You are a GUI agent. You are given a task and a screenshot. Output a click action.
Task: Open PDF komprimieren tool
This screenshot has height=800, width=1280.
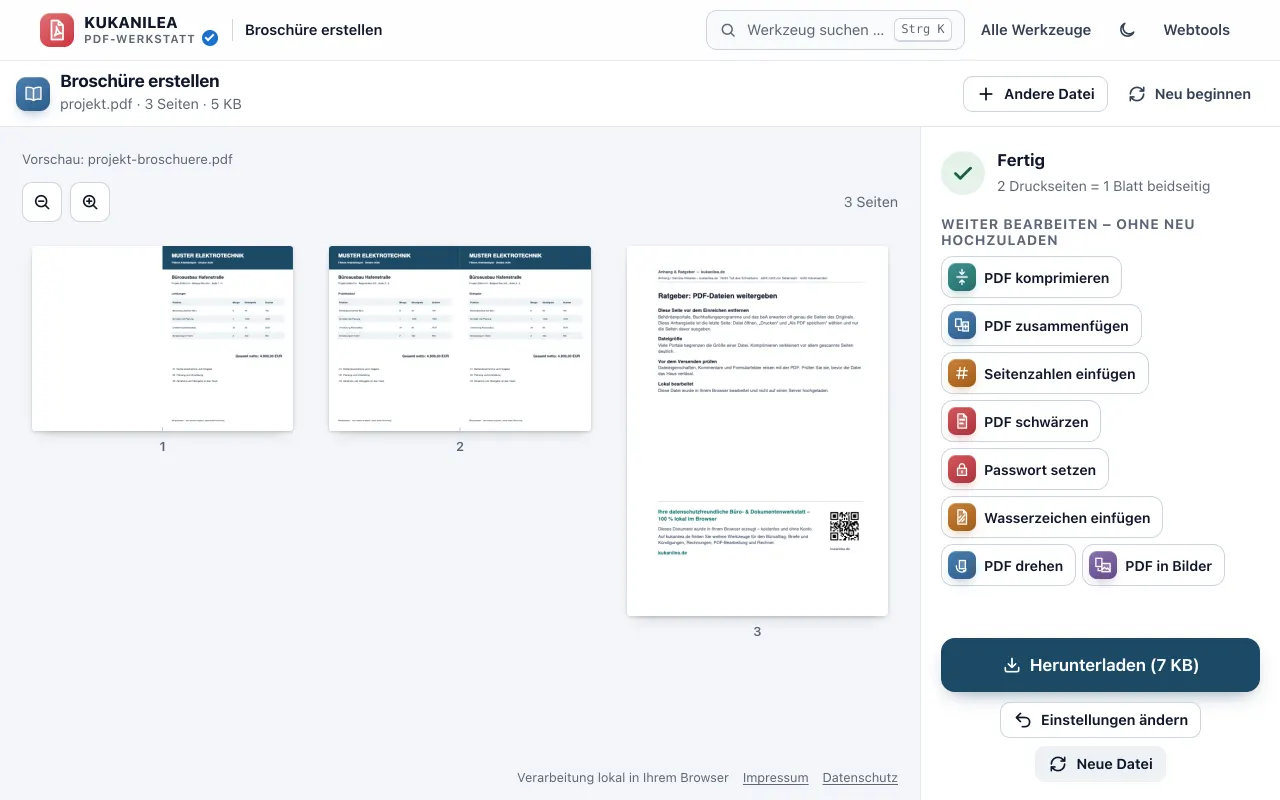(x=1031, y=278)
